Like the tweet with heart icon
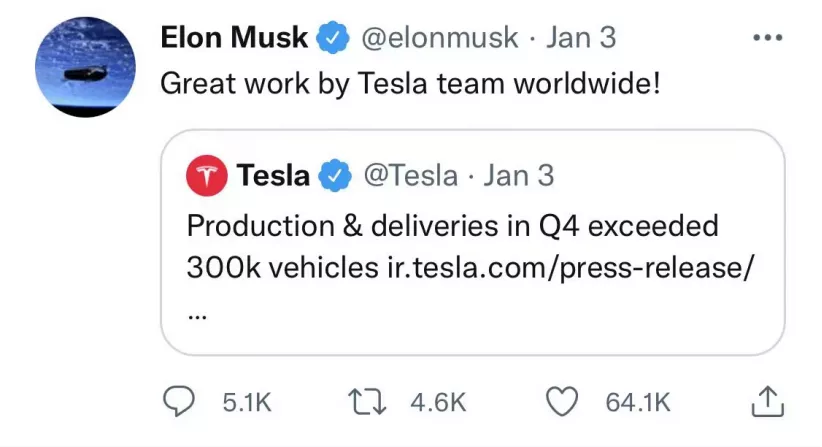The height and width of the screenshot is (447, 822). (x=562, y=402)
